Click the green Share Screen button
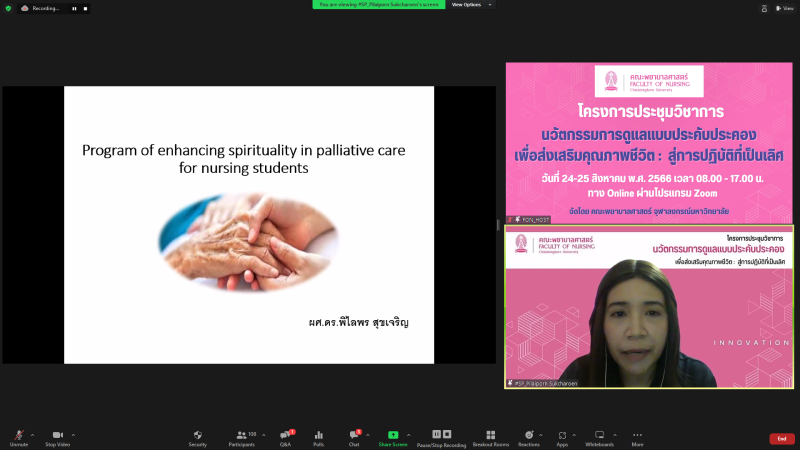800x450 pixels. [x=393, y=436]
